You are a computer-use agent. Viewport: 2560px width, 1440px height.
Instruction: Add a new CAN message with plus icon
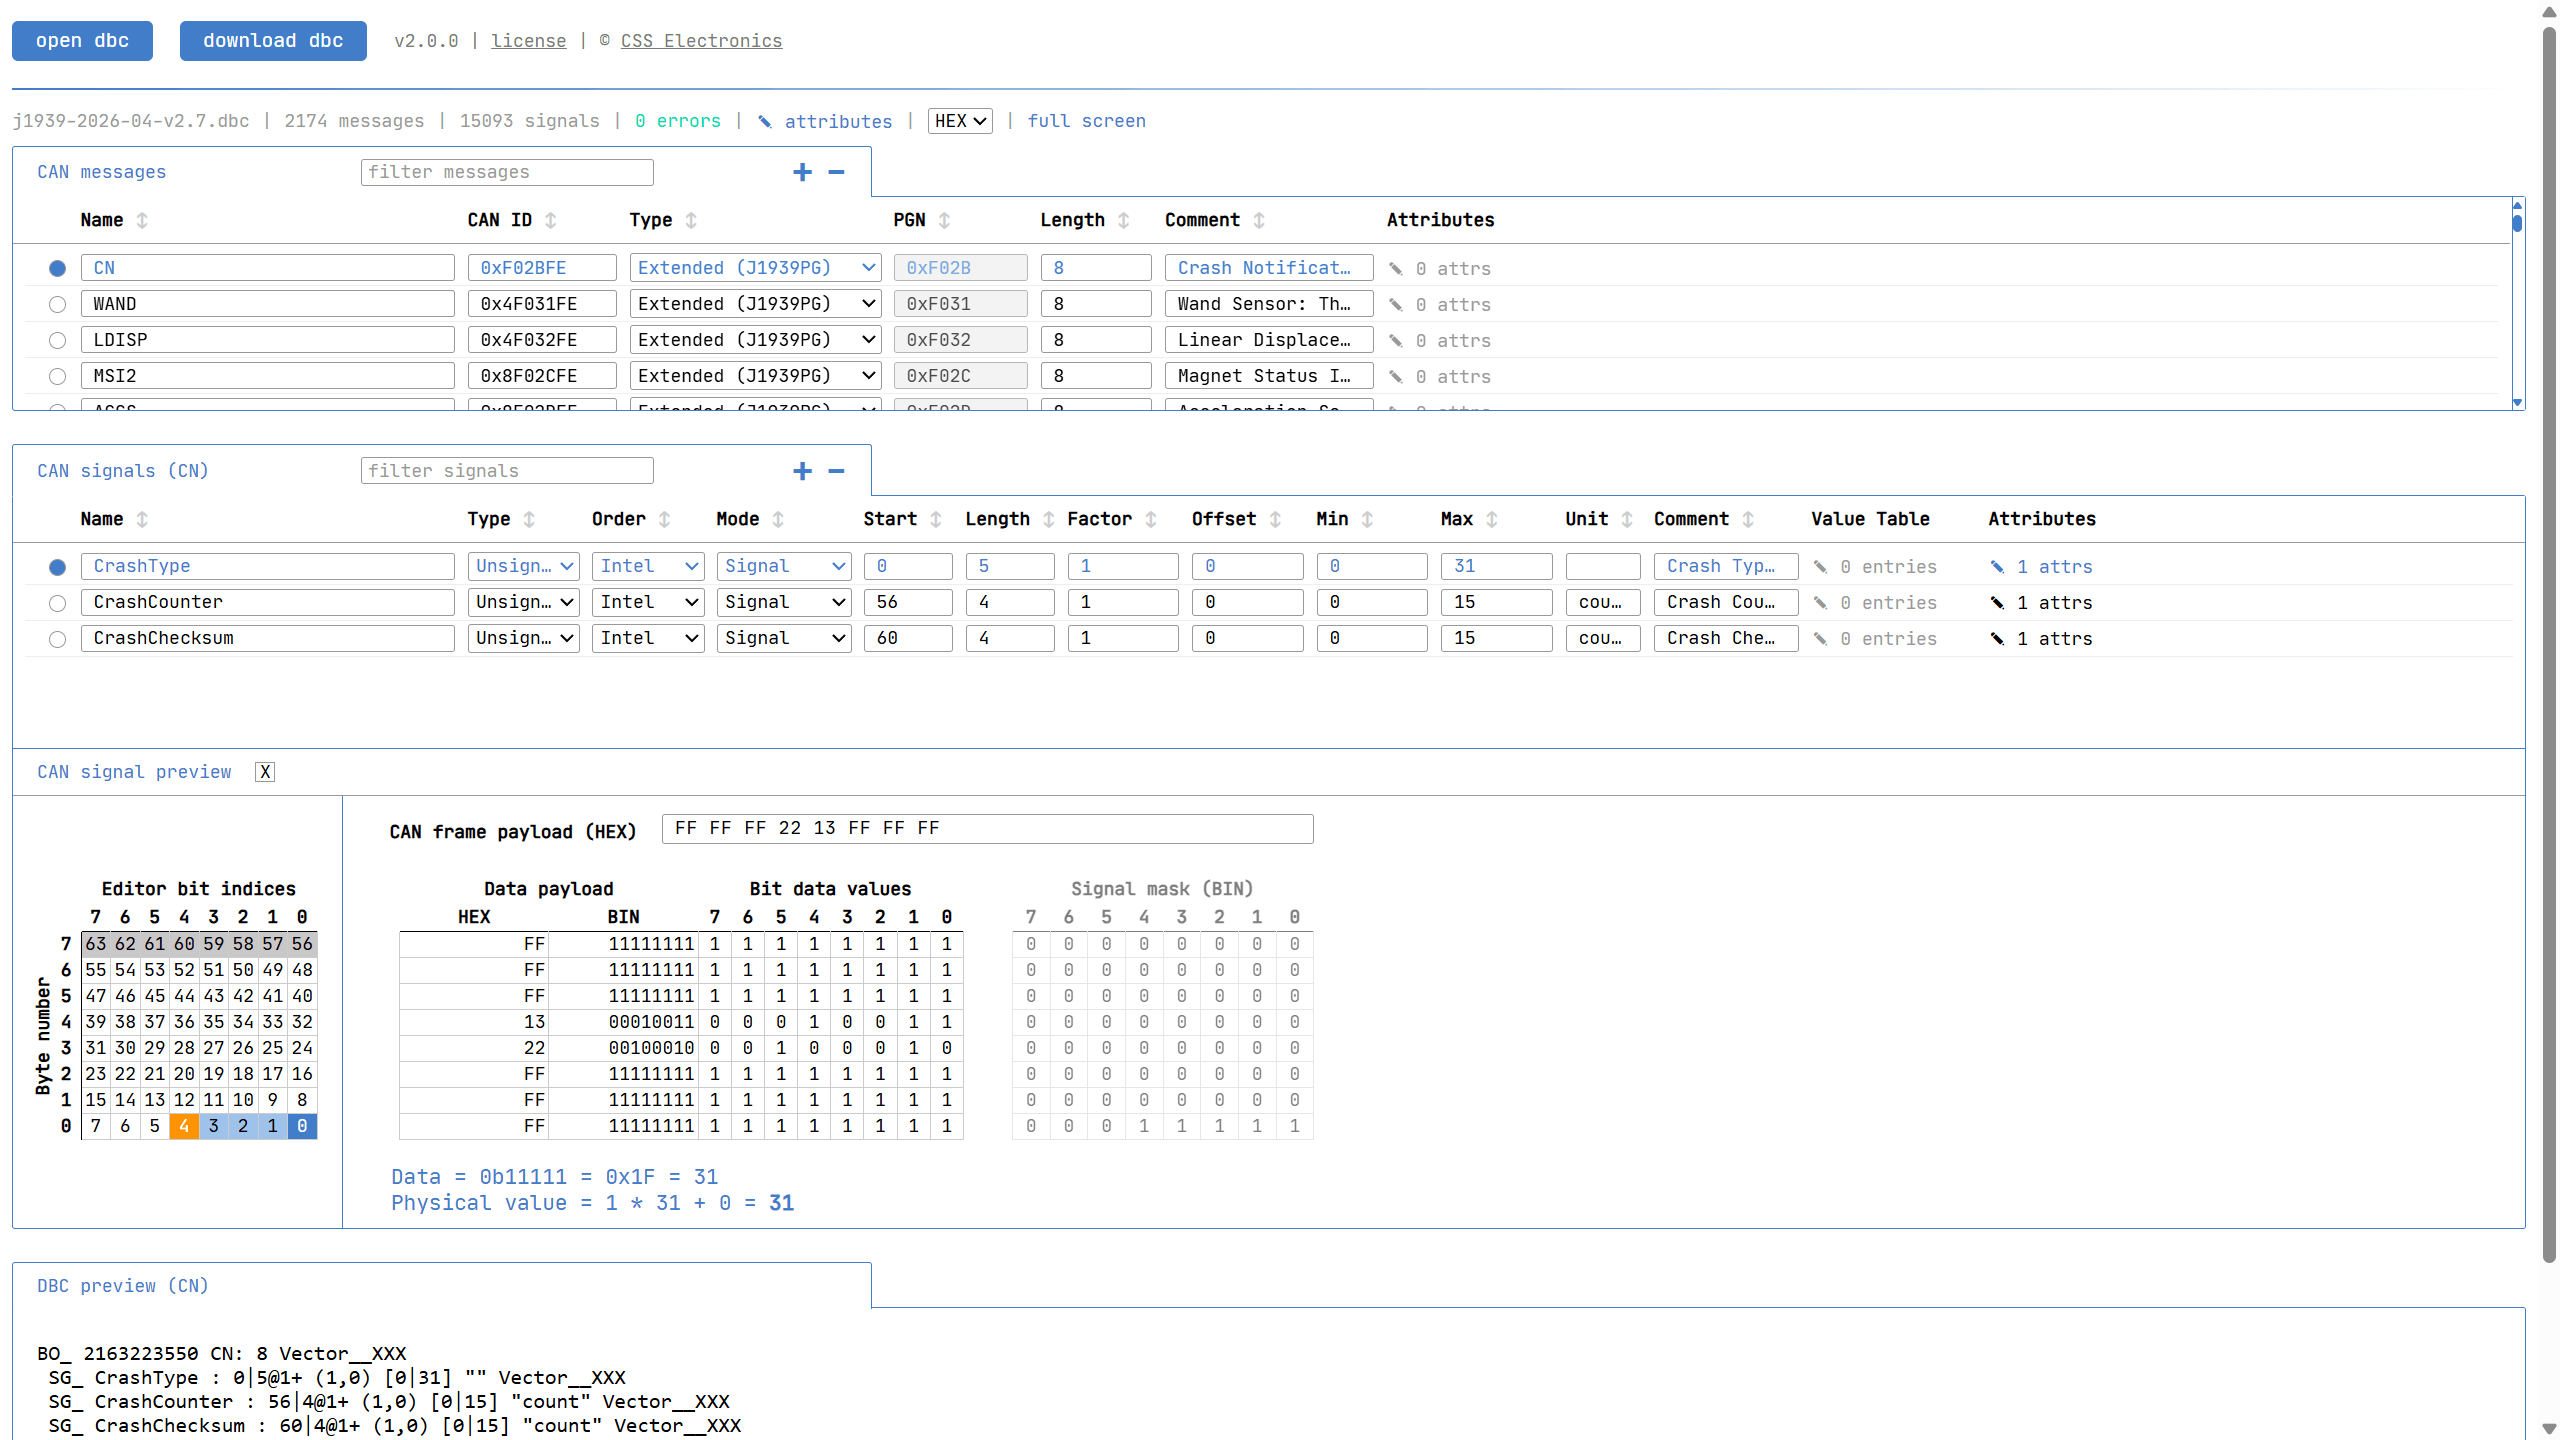click(802, 172)
